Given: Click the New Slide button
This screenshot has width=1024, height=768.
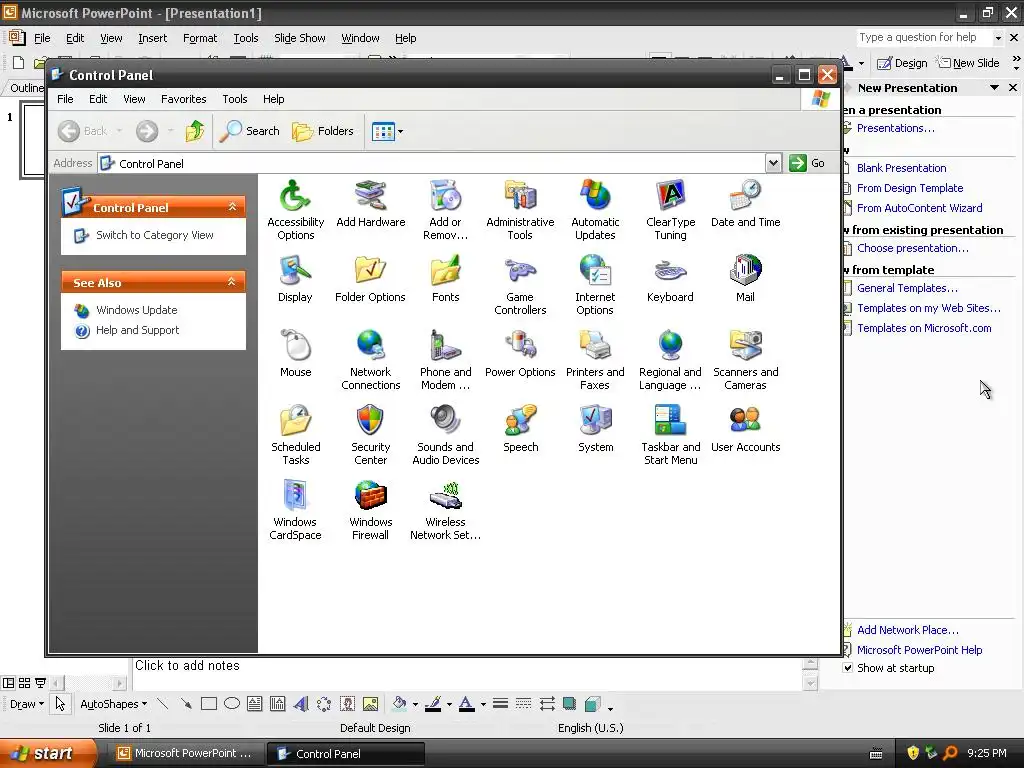Looking at the screenshot, I should 968,63.
